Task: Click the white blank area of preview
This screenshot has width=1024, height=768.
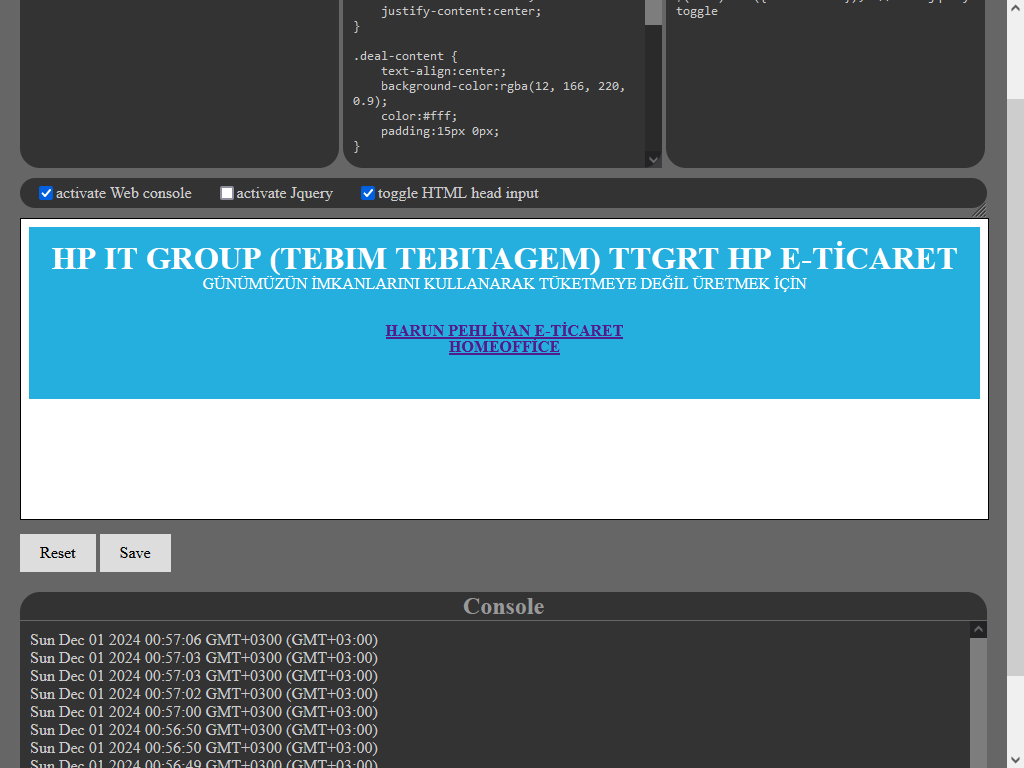Action: [504, 458]
